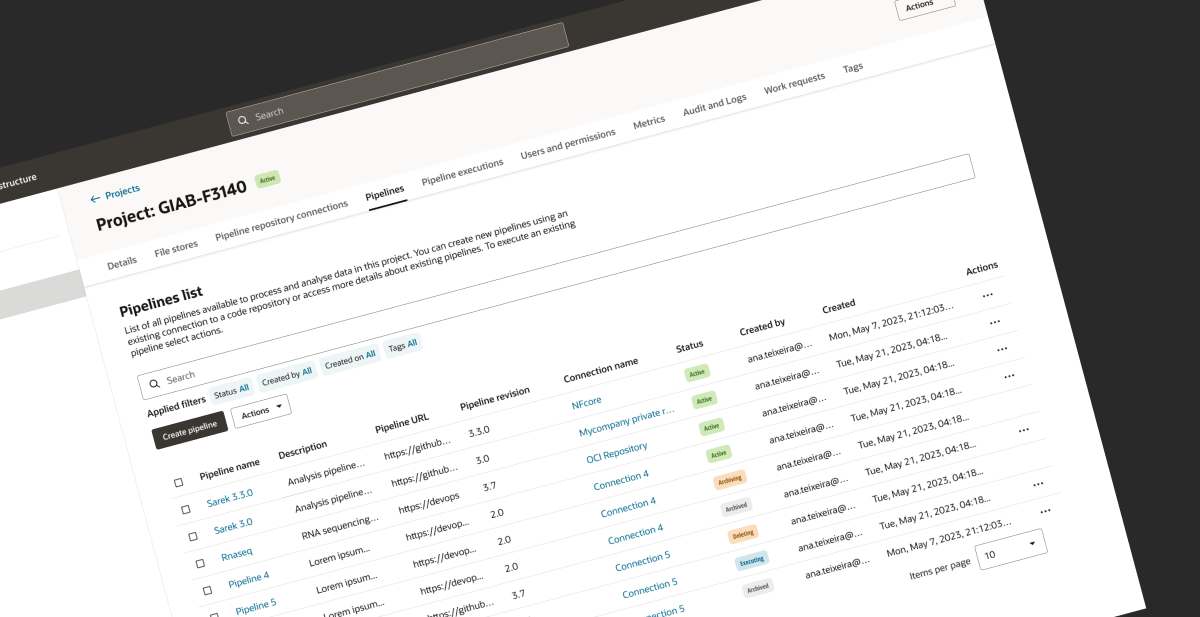This screenshot has height=617, width=1200.
Task: Click the magnifier icon in pipelines list search
Action: pyautogui.click(x=153, y=382)
